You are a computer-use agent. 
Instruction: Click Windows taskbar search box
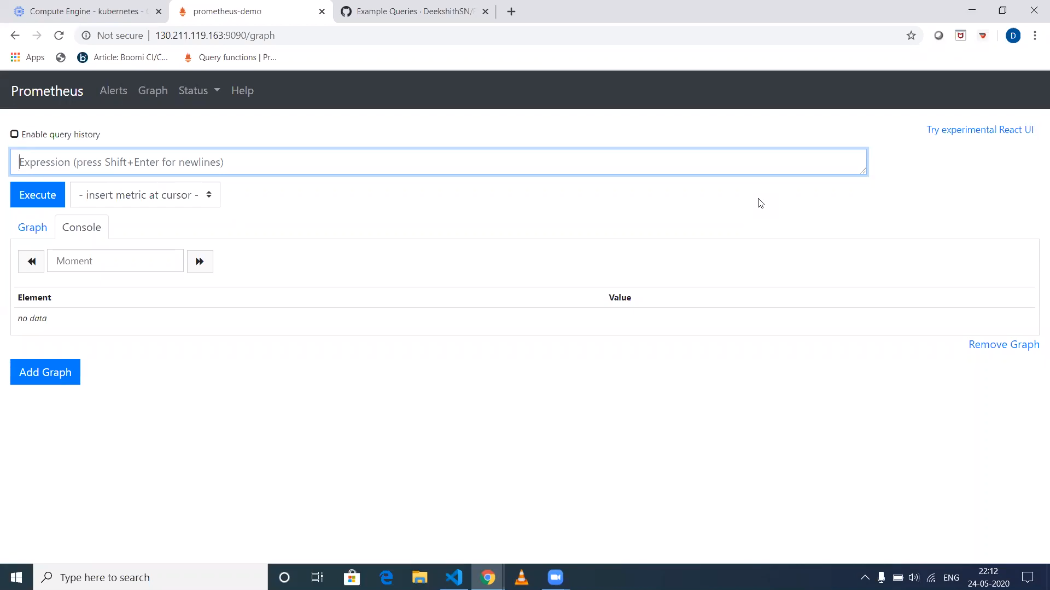pos(150,577)
